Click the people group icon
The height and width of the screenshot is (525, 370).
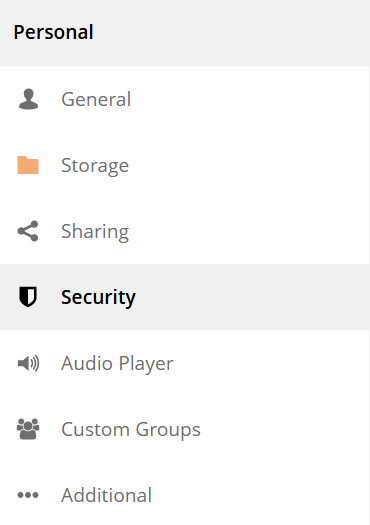(x=28, y=429)
